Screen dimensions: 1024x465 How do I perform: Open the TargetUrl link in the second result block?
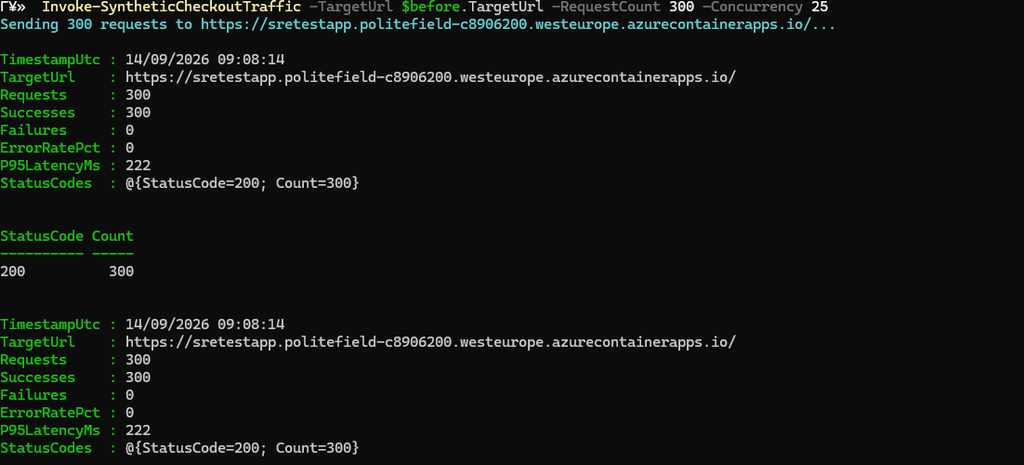coord(430,342)
